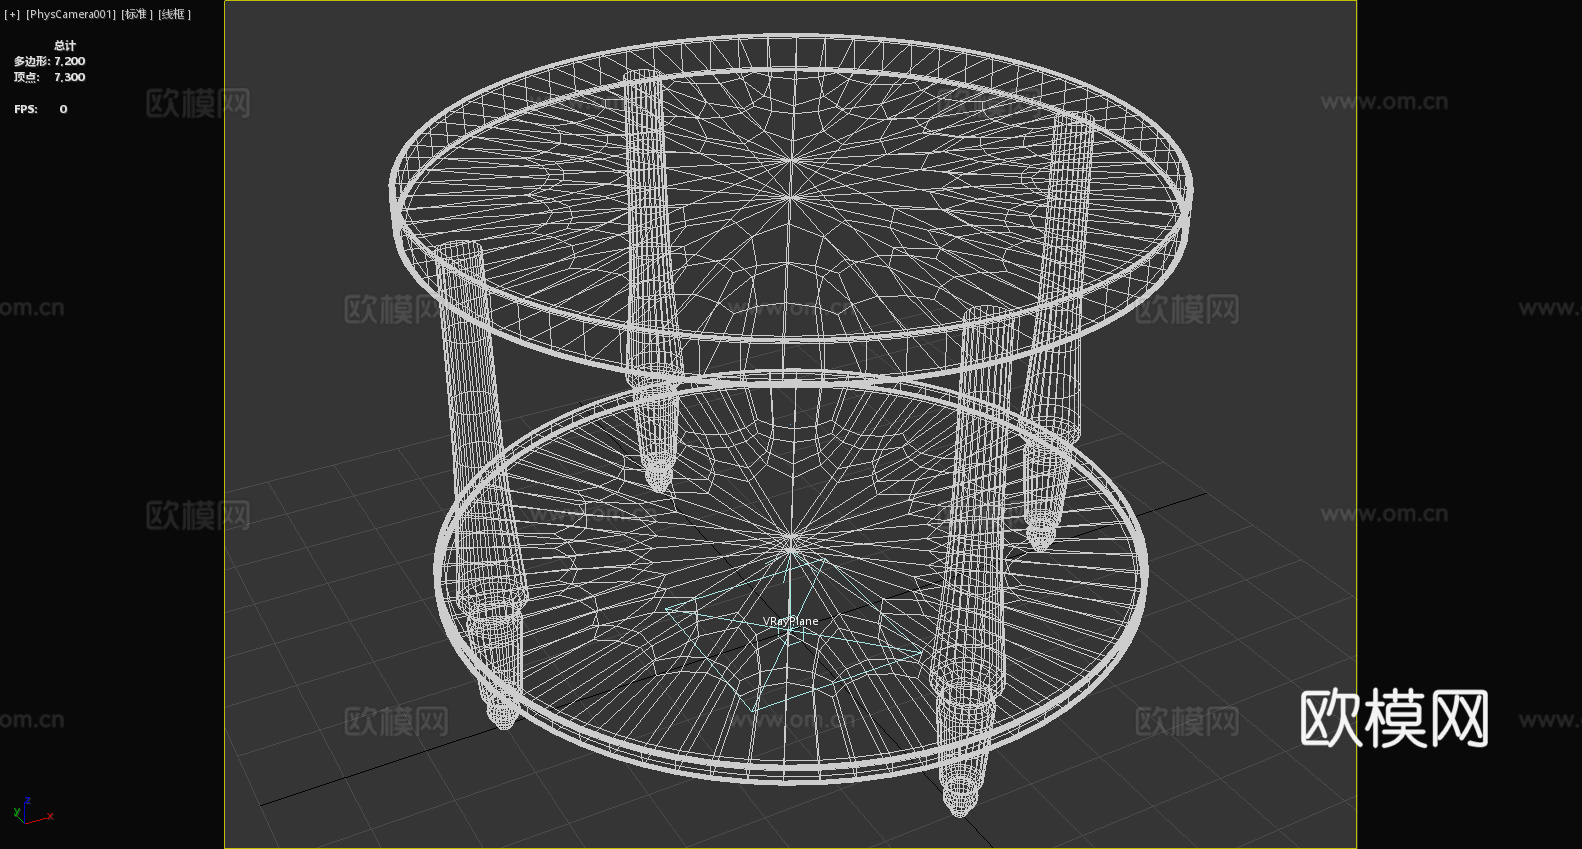Open the [+] viewport general menu
The height and width of the screenshot is (849, 1582).
pos(12,14)
